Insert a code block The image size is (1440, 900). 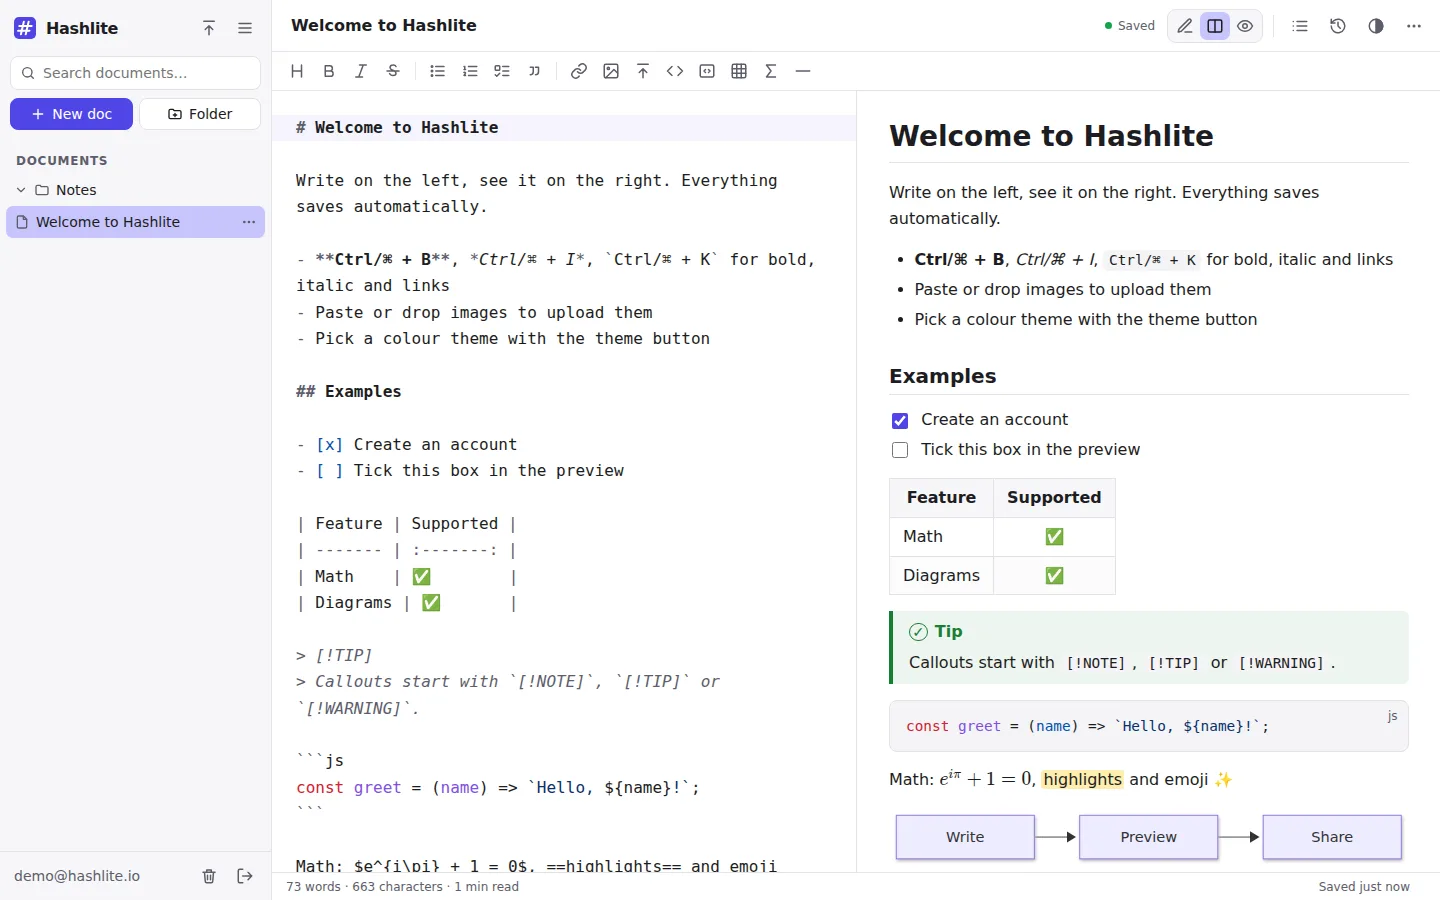(707, 71)
